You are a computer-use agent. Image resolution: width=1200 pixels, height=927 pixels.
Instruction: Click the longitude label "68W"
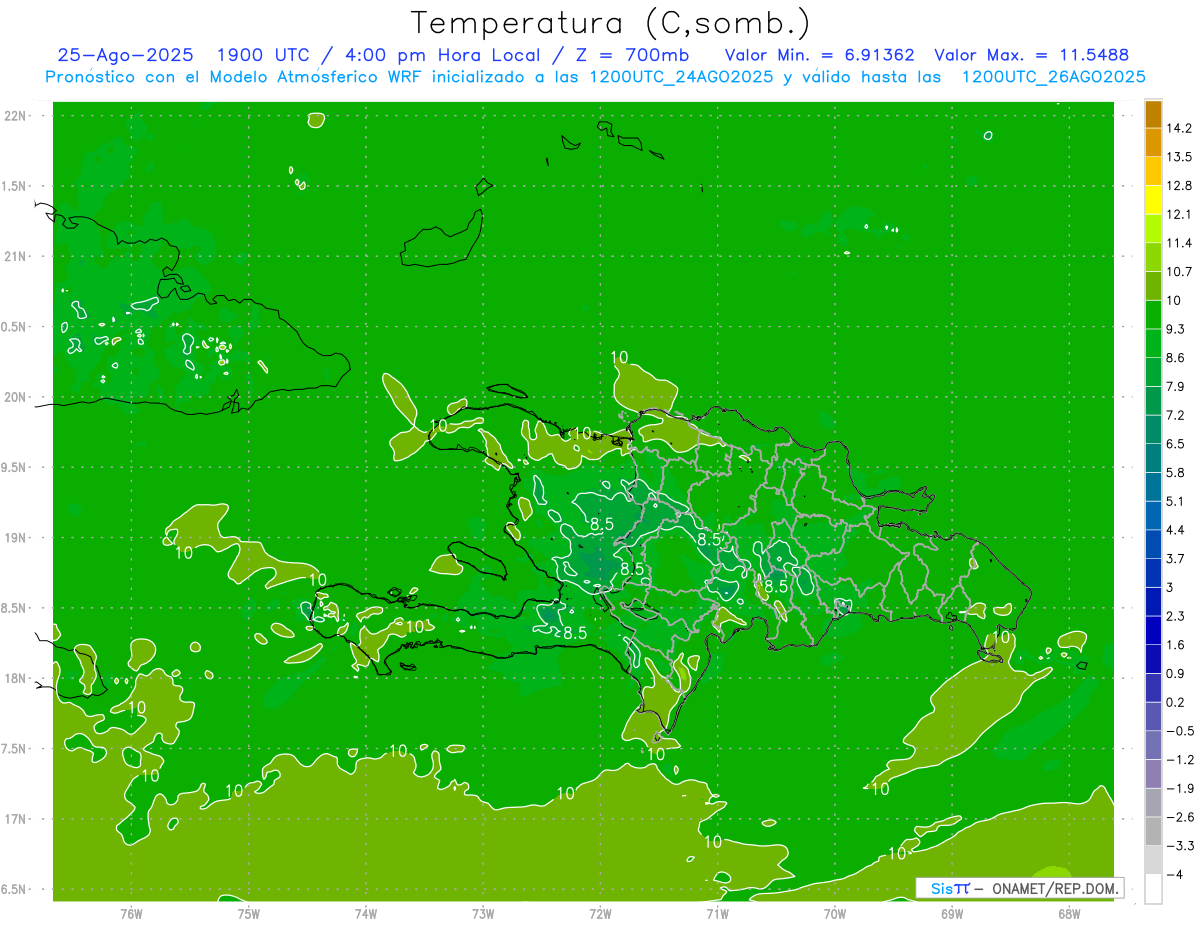coord(1068,913)
